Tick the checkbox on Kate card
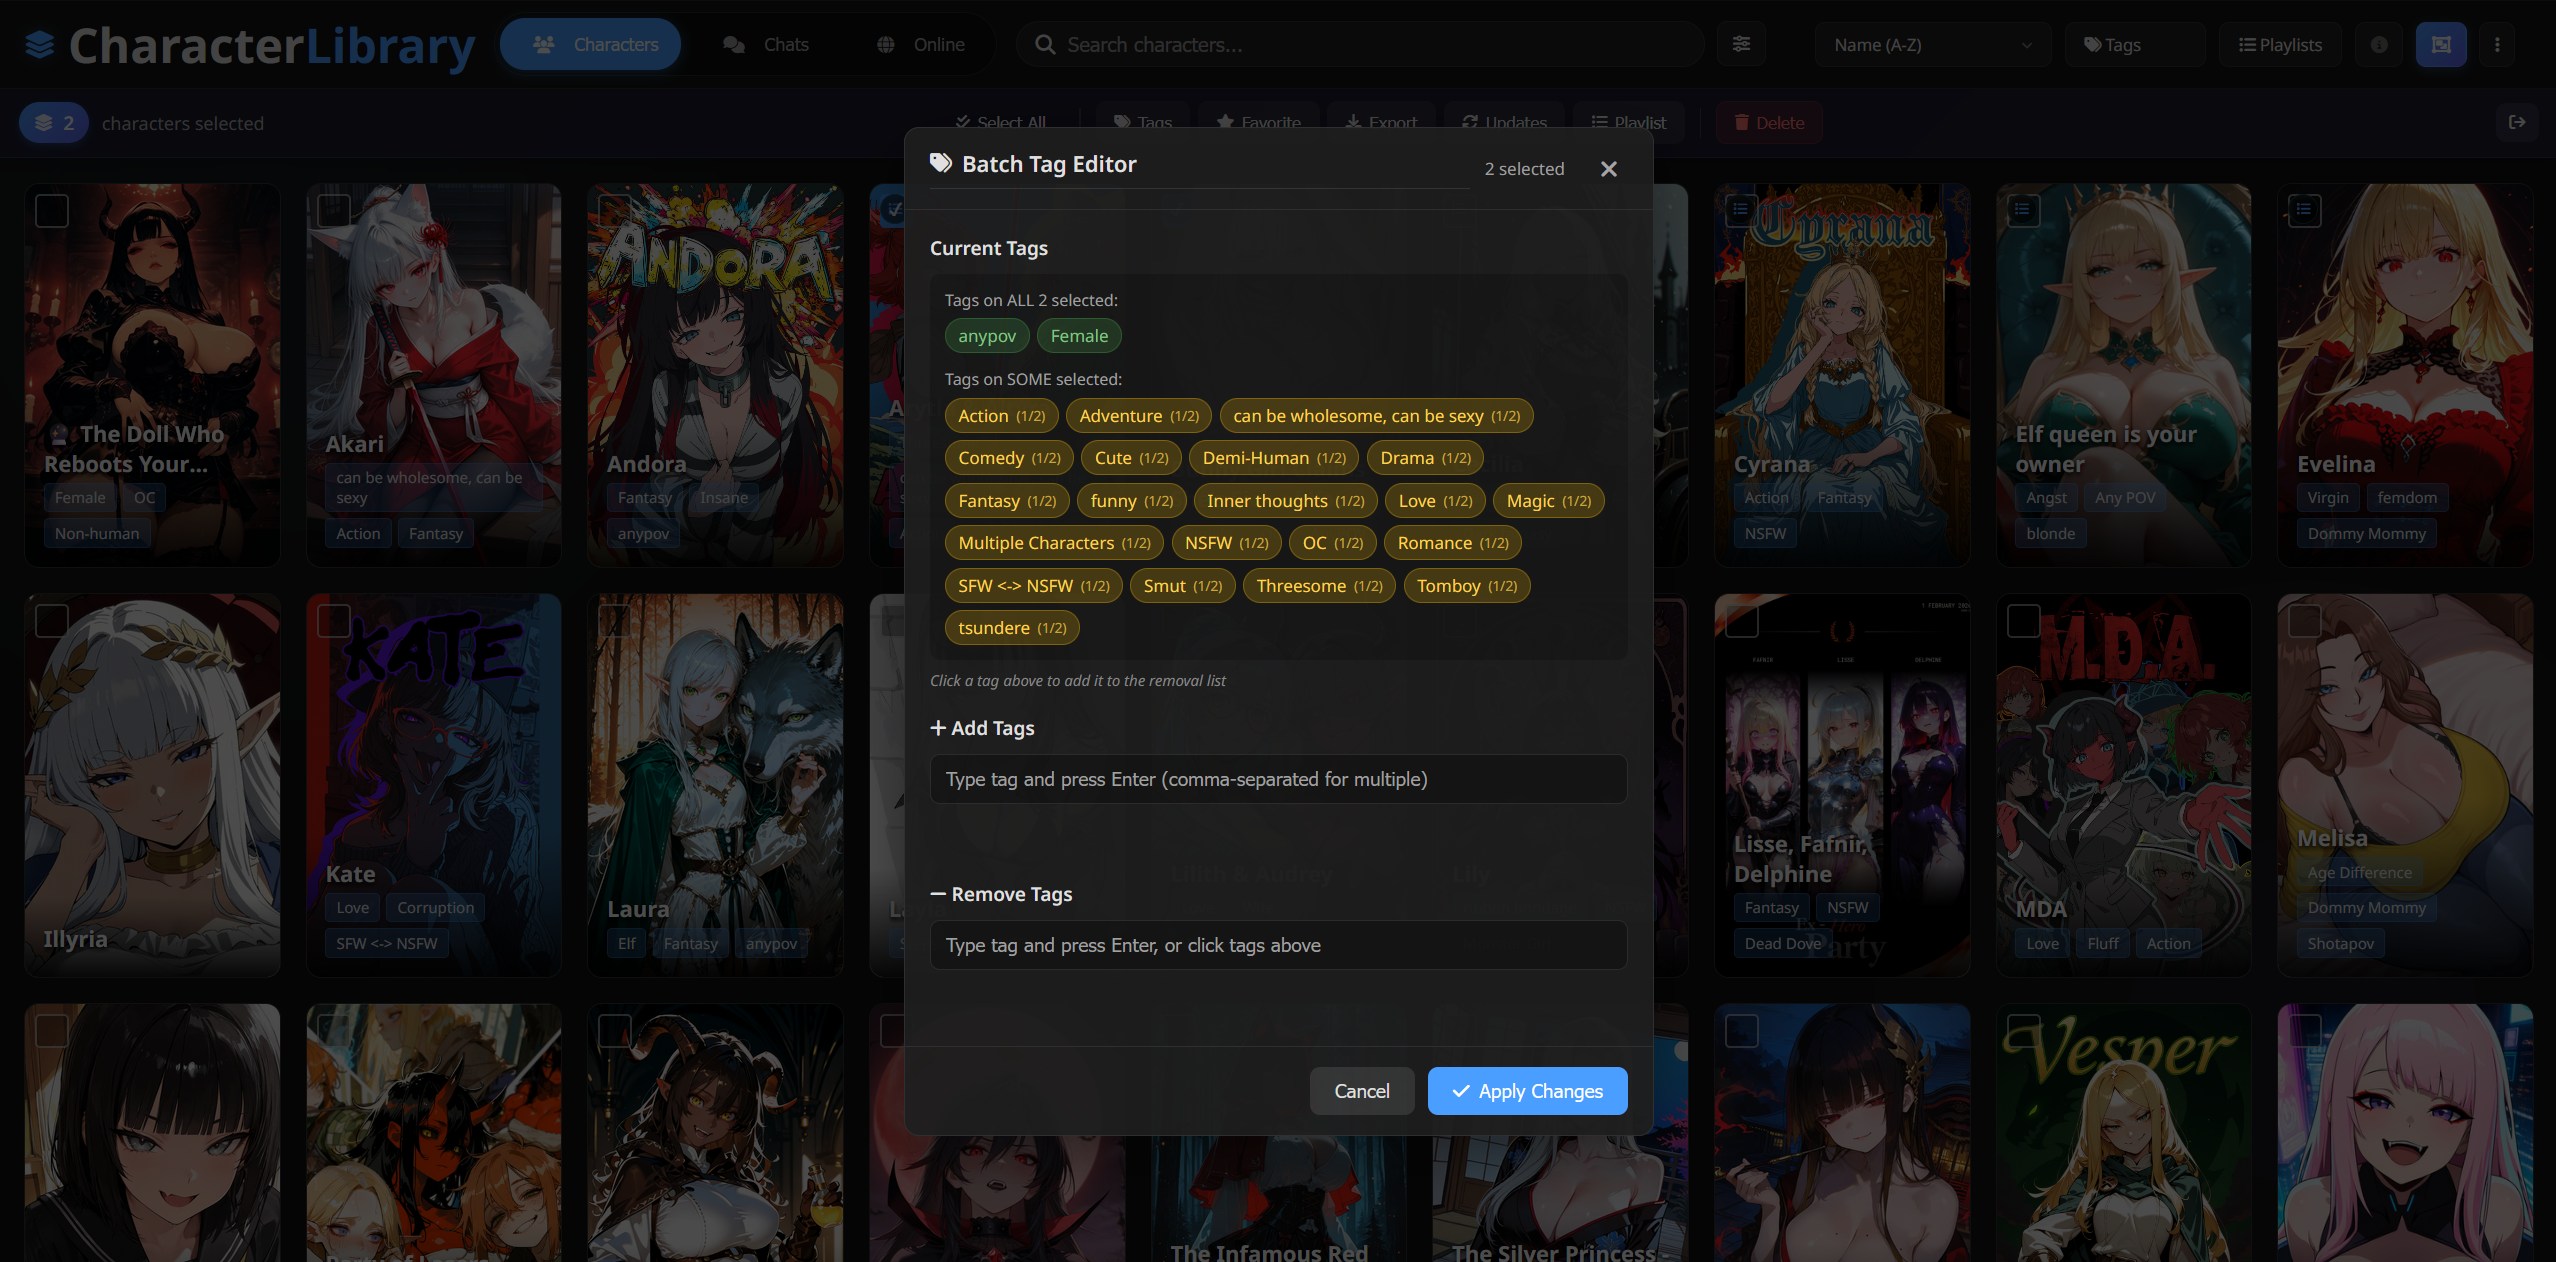 point(334,621)
